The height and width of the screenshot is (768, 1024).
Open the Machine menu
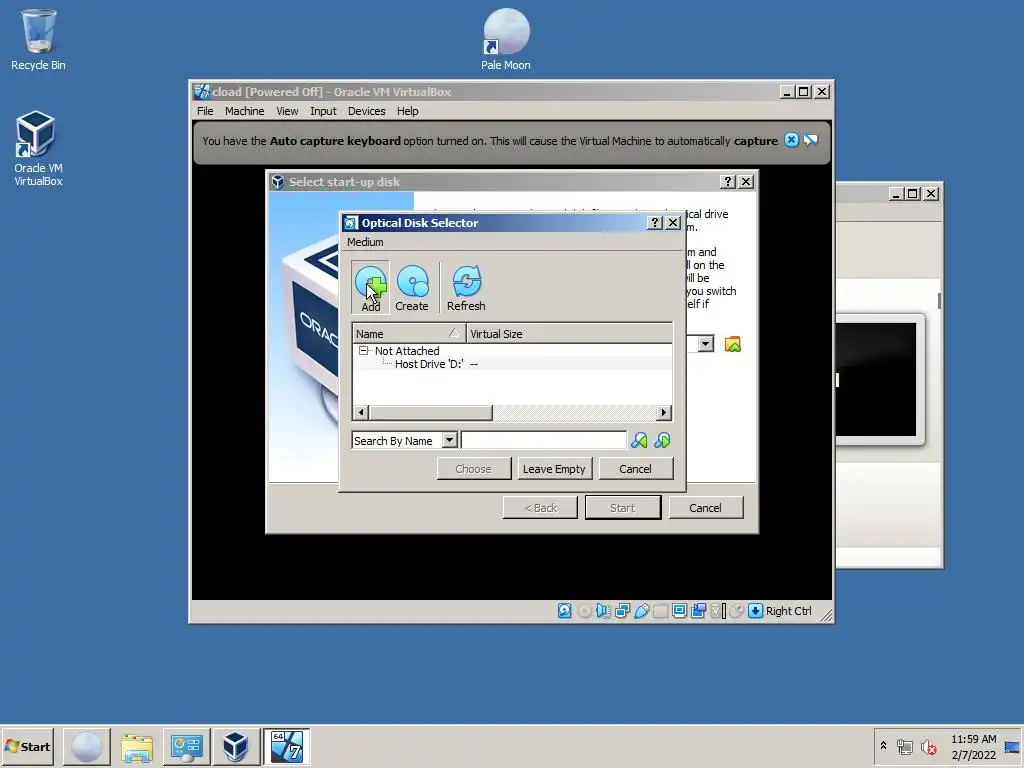(245, 111)
